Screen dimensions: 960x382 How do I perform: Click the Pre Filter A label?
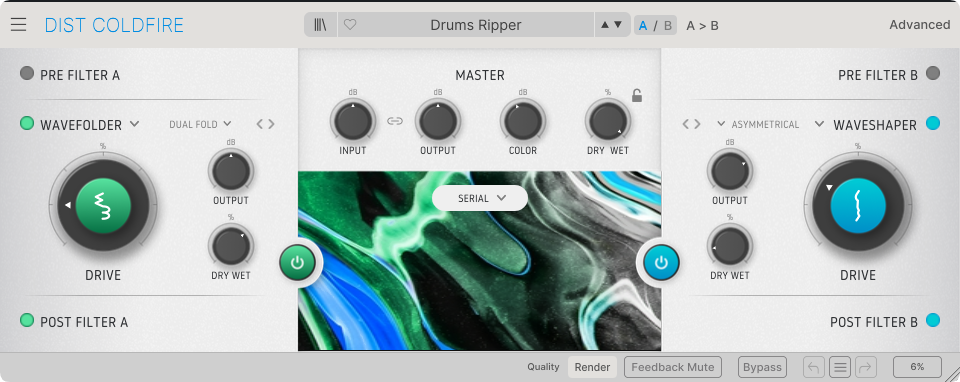coord(80,75)
